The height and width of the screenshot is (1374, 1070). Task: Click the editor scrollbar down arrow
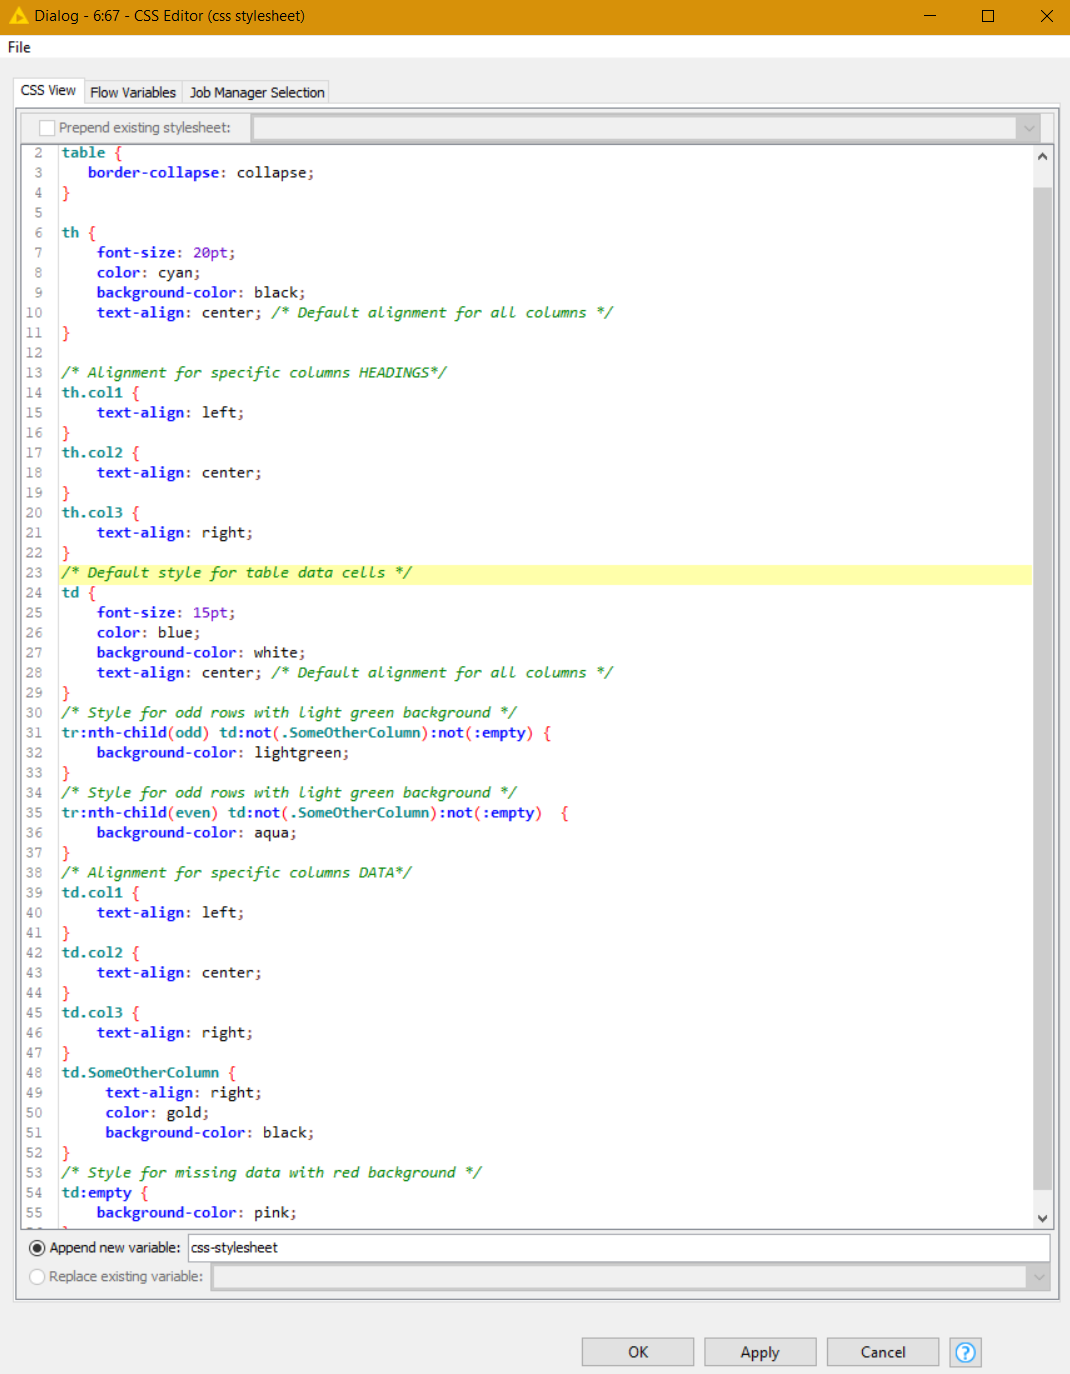tap(1042, 1218)
